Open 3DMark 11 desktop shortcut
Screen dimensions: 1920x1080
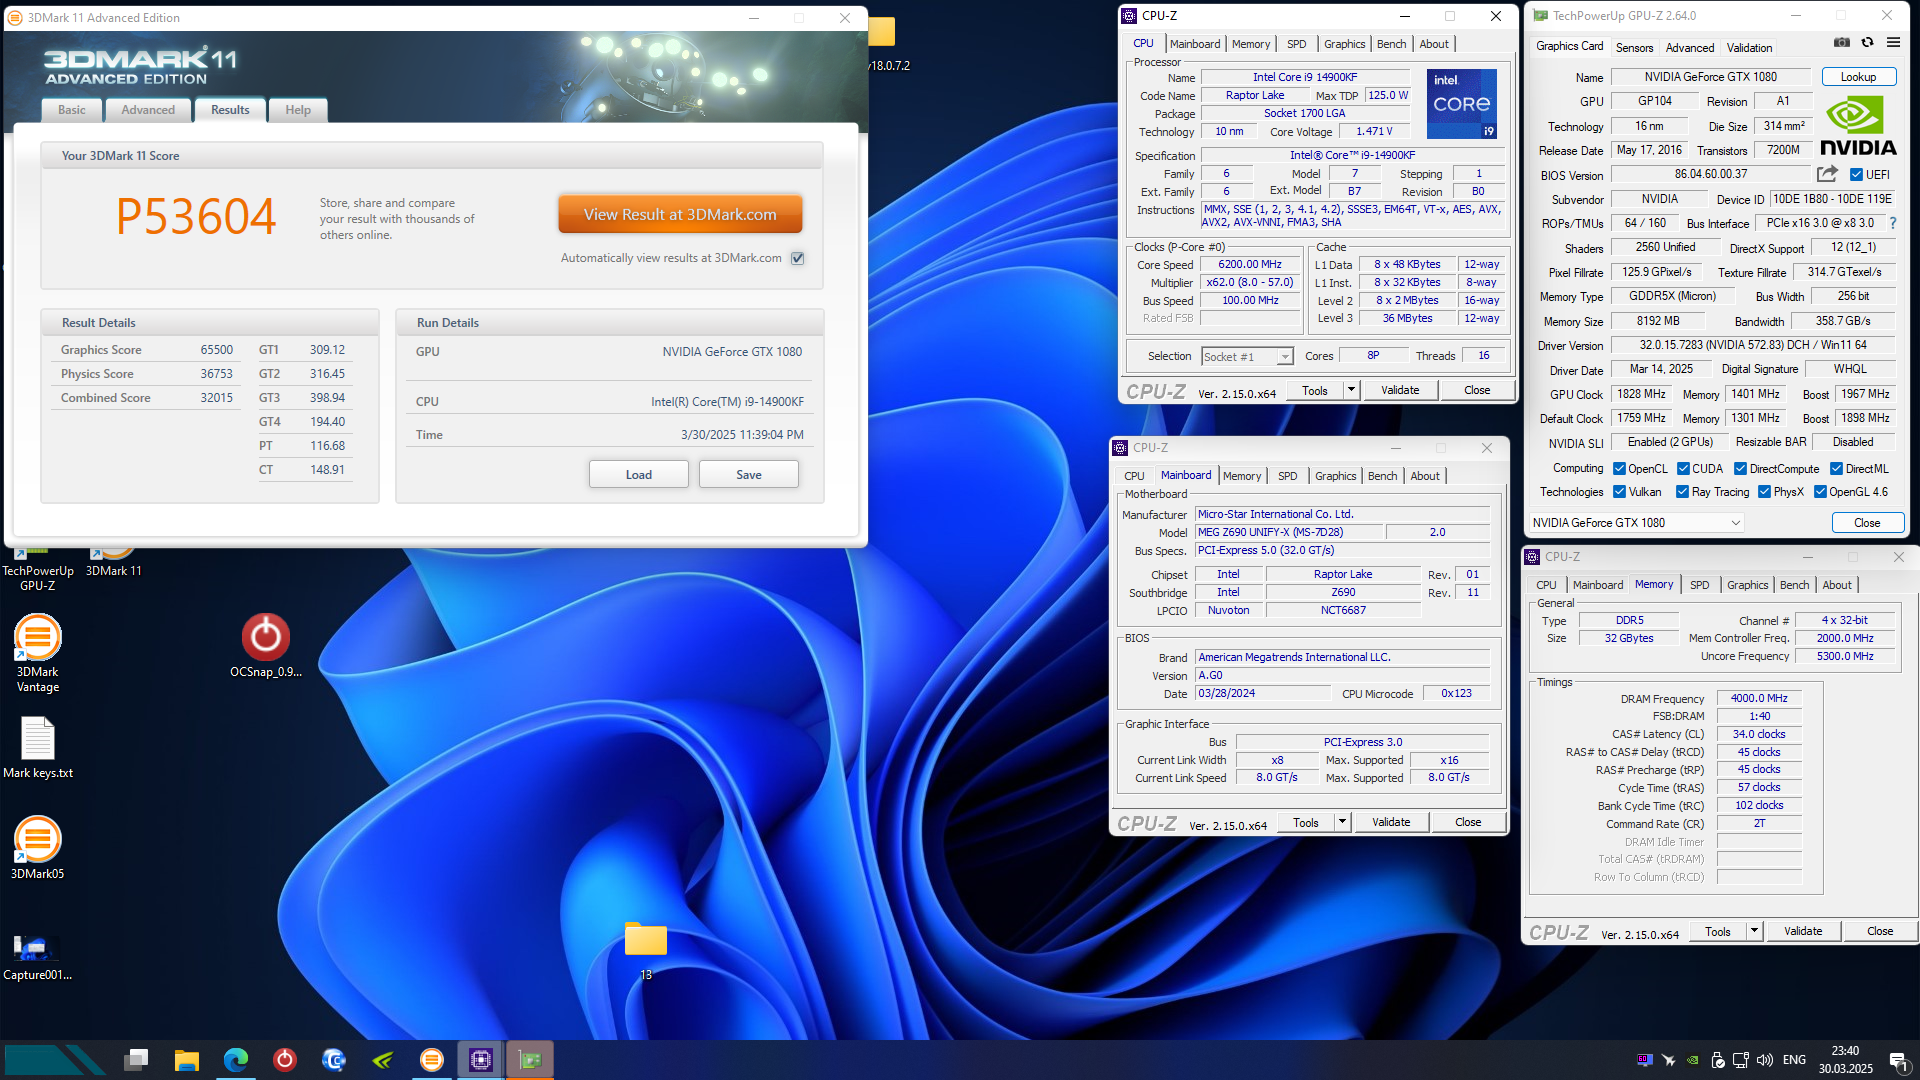pos(114,560)
